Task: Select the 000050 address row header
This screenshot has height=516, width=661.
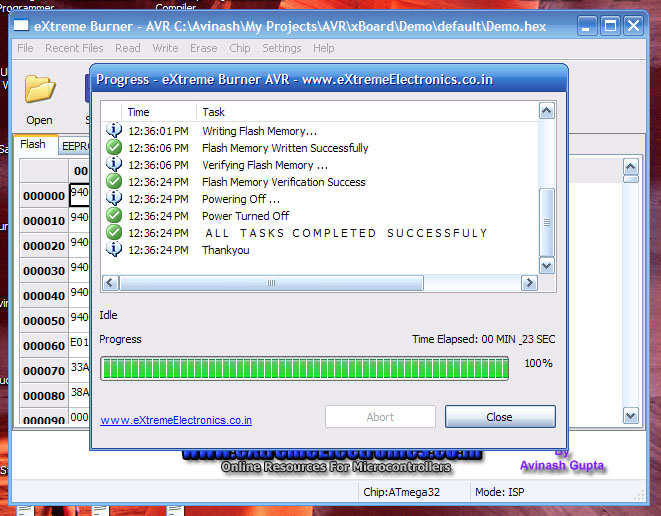Action: click(x=44, y=321)
